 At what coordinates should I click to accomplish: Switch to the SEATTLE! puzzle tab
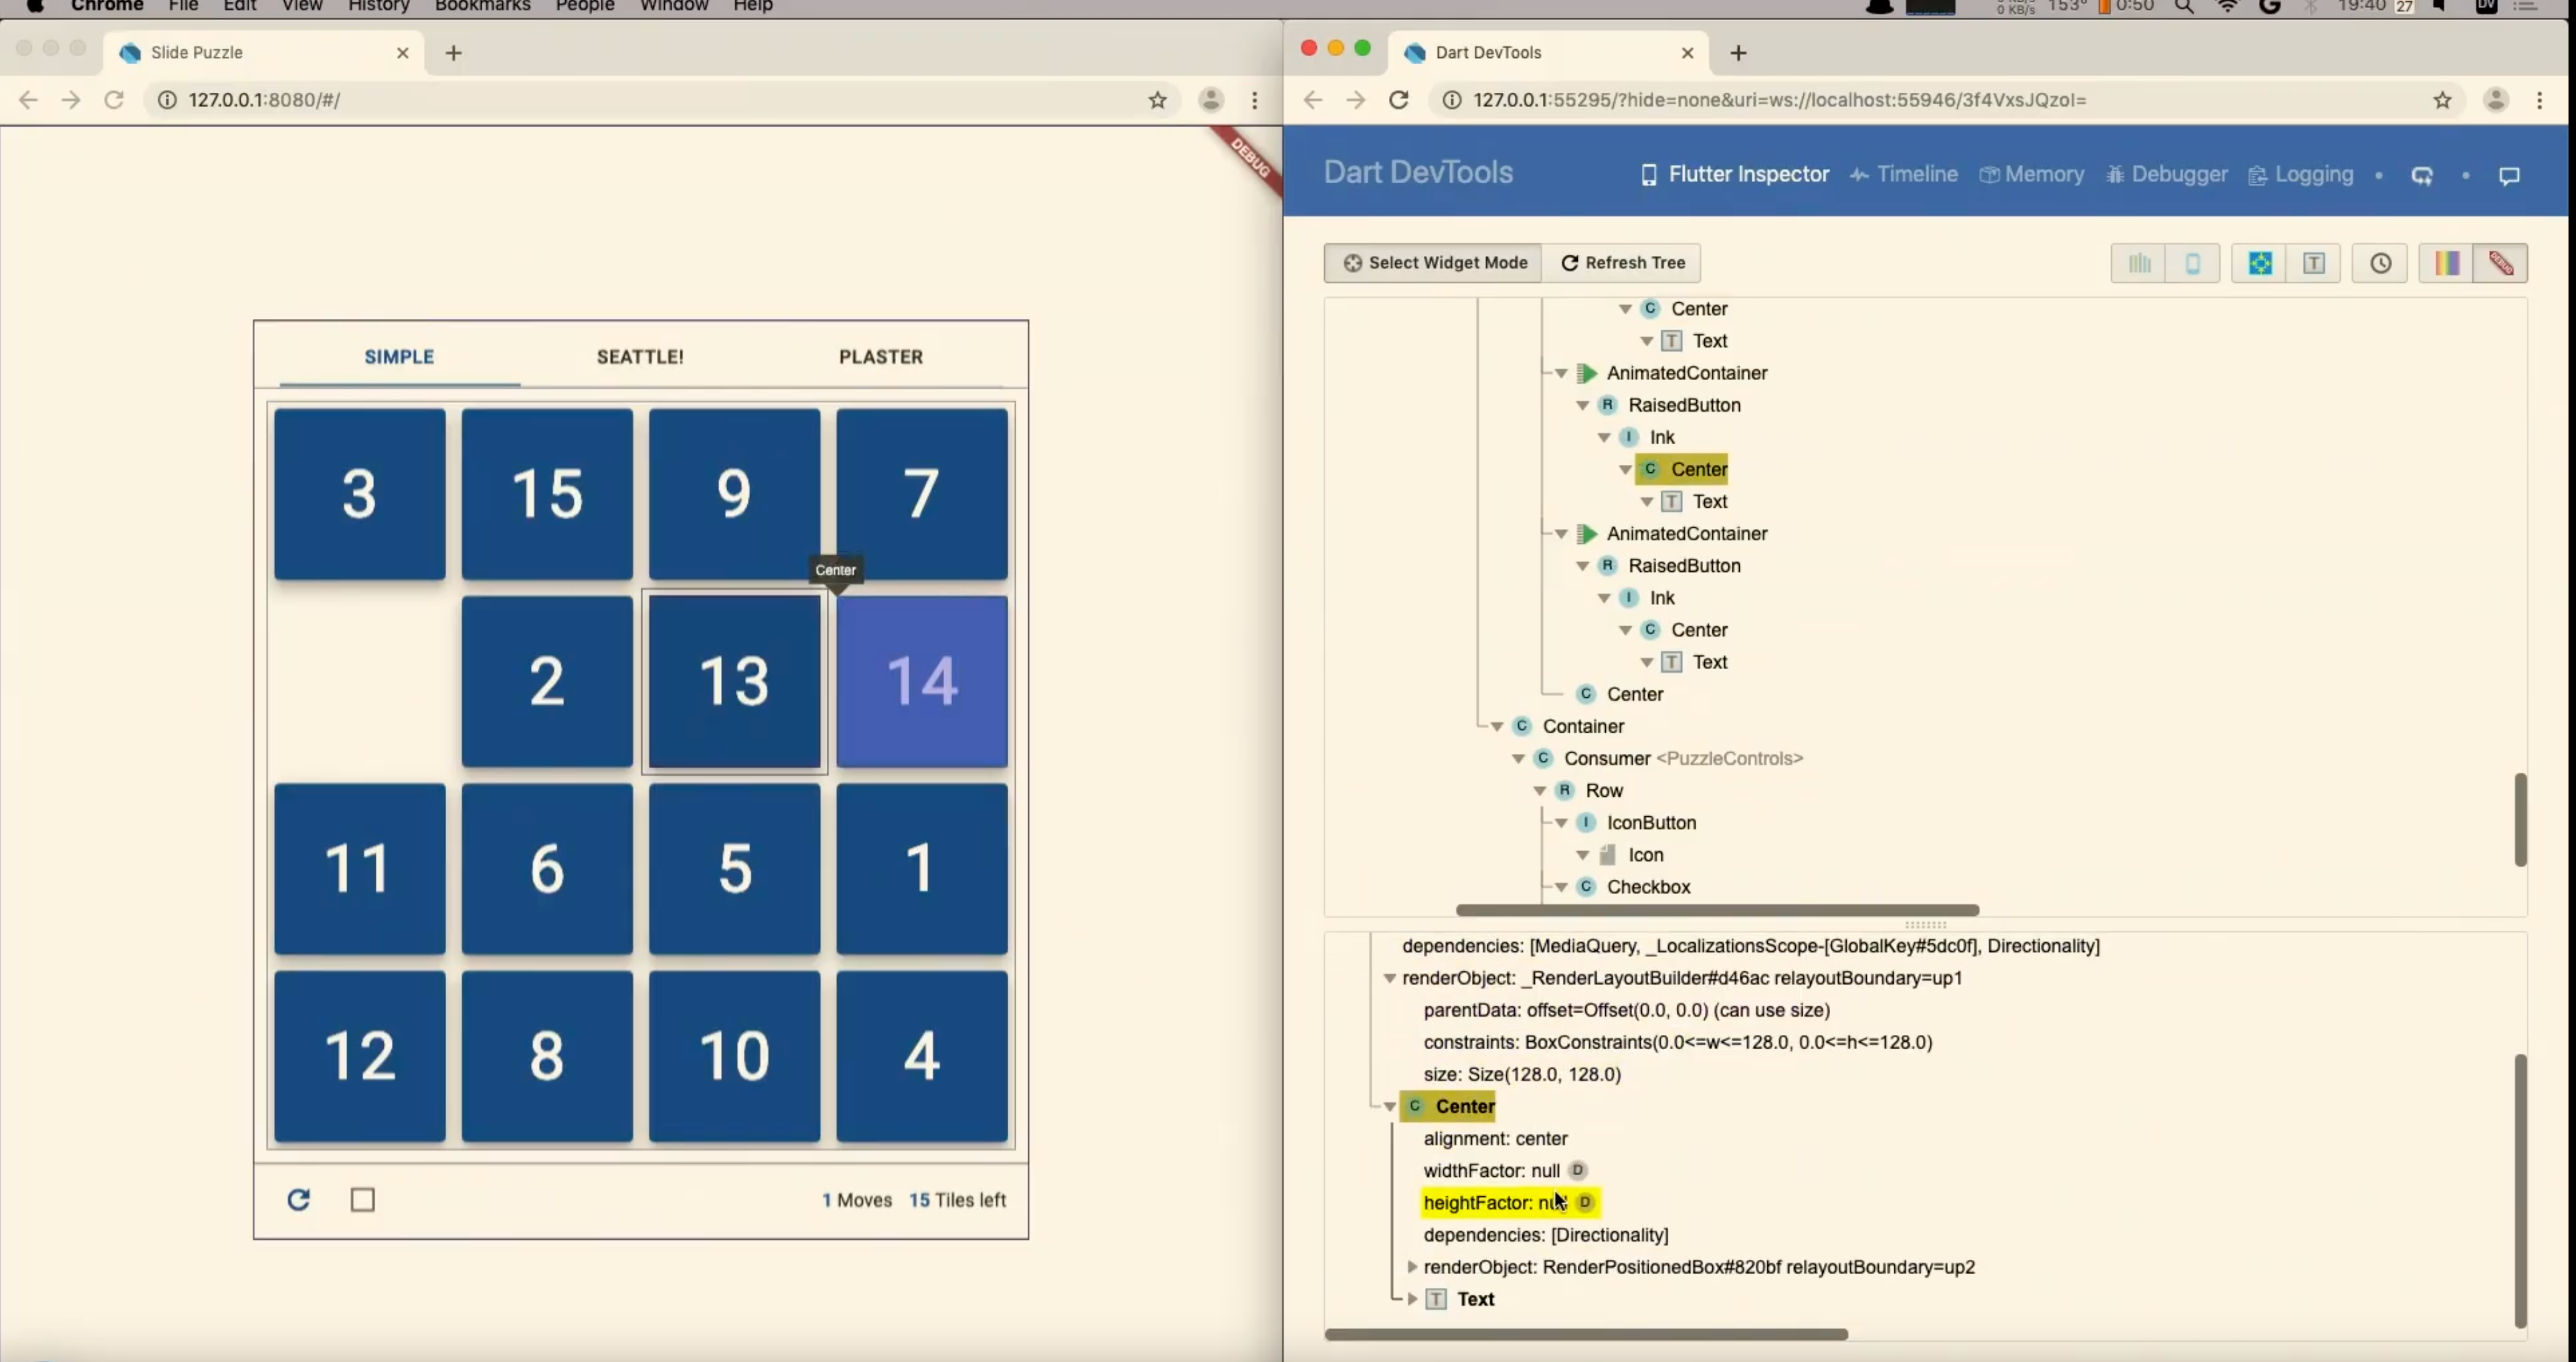[640, 357]
